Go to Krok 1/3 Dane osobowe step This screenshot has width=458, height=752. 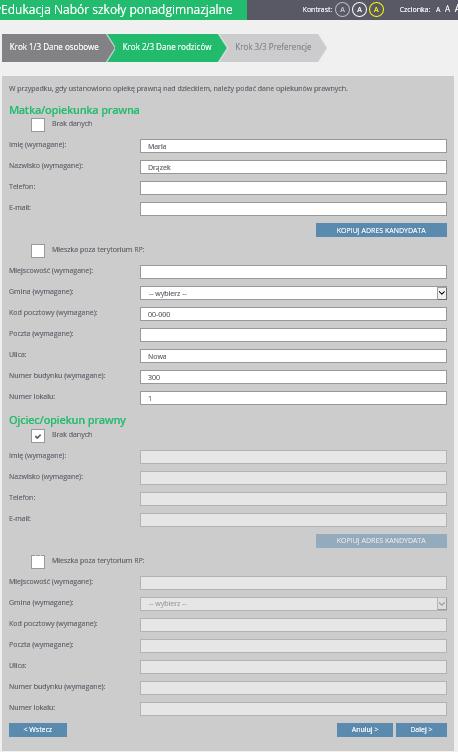[54, 47]
